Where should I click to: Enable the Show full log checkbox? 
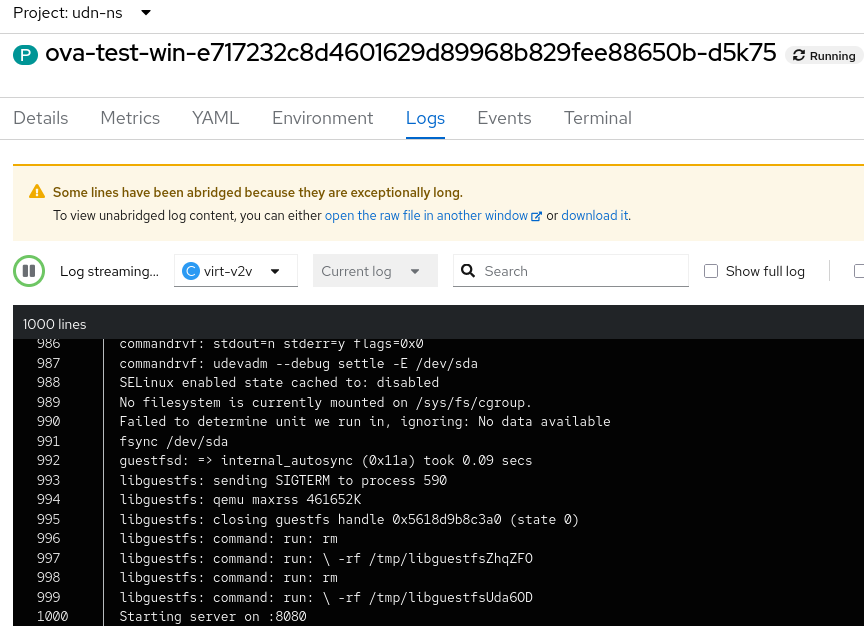[x=711, y=271]
